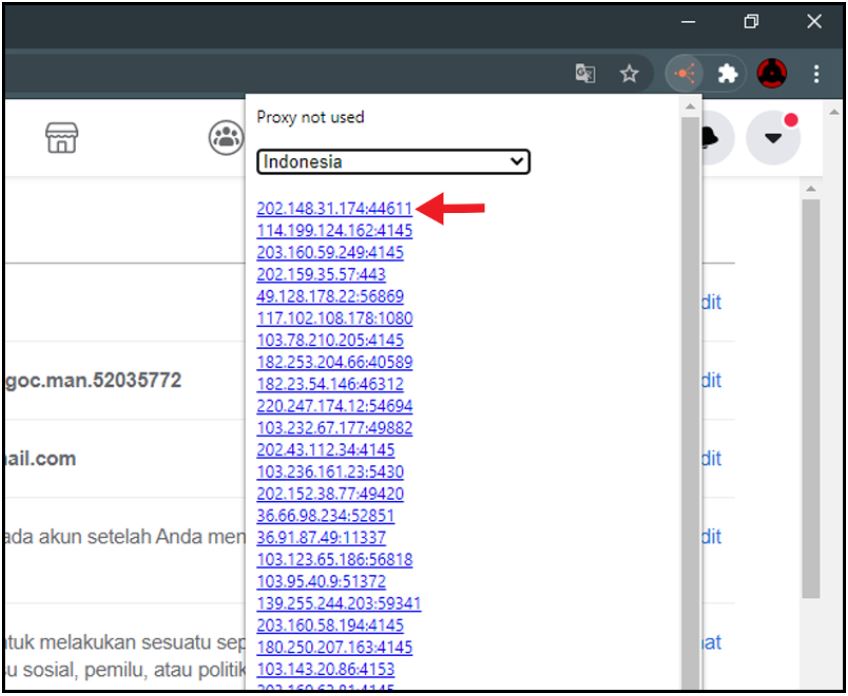Open Facebook Marketplace icon

click(x=63, y=137)
